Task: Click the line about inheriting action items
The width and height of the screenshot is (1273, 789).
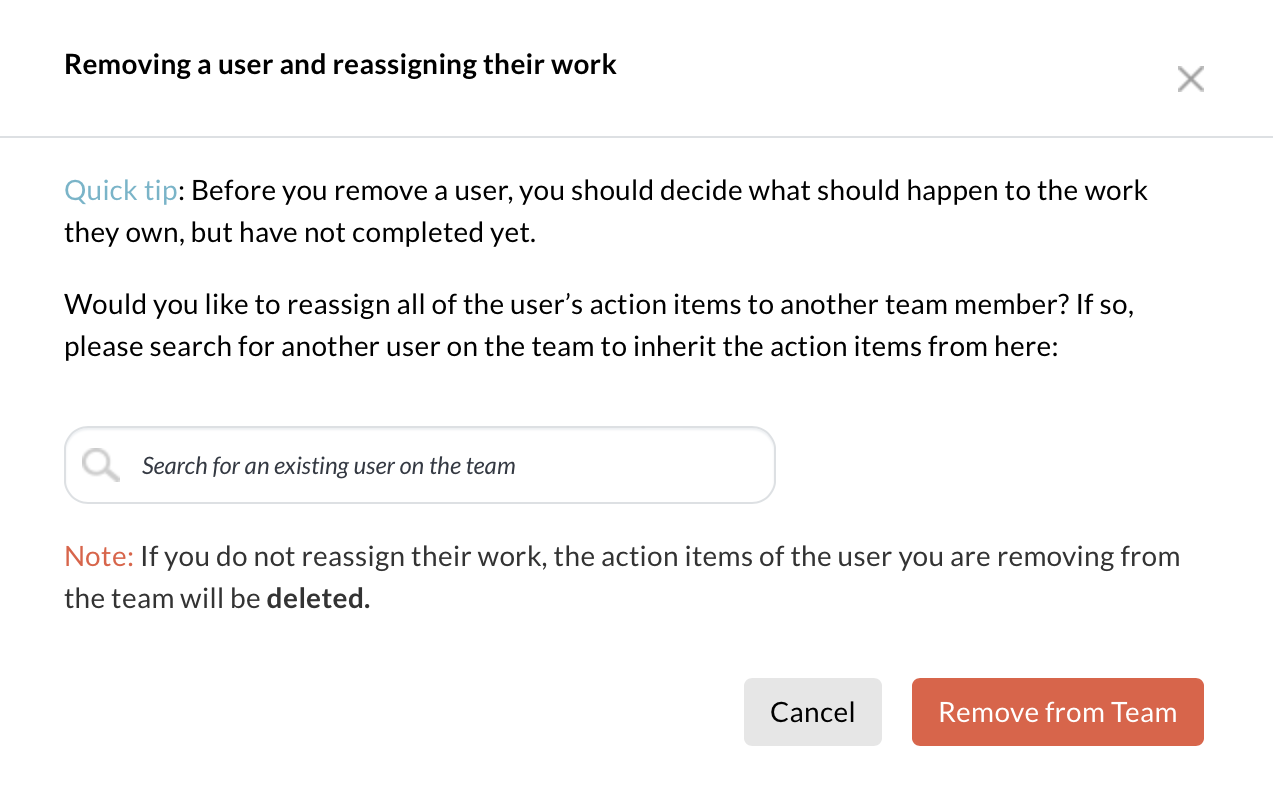Action: click(561, 346)
